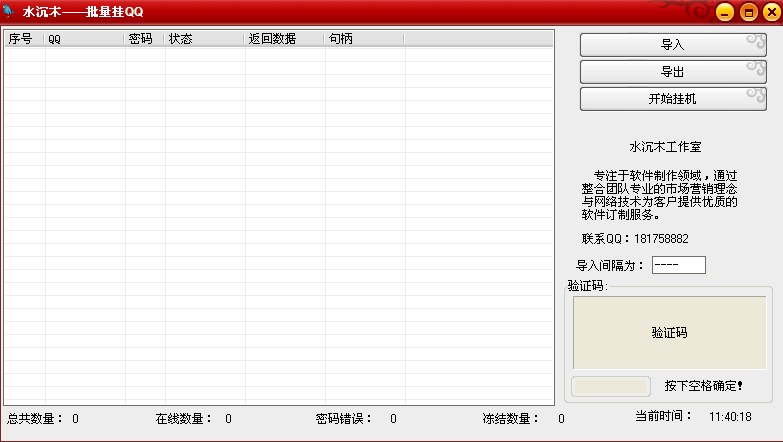The image size is (783, 442).
Task: Click the 密码 column header
Action: (144, 39)
